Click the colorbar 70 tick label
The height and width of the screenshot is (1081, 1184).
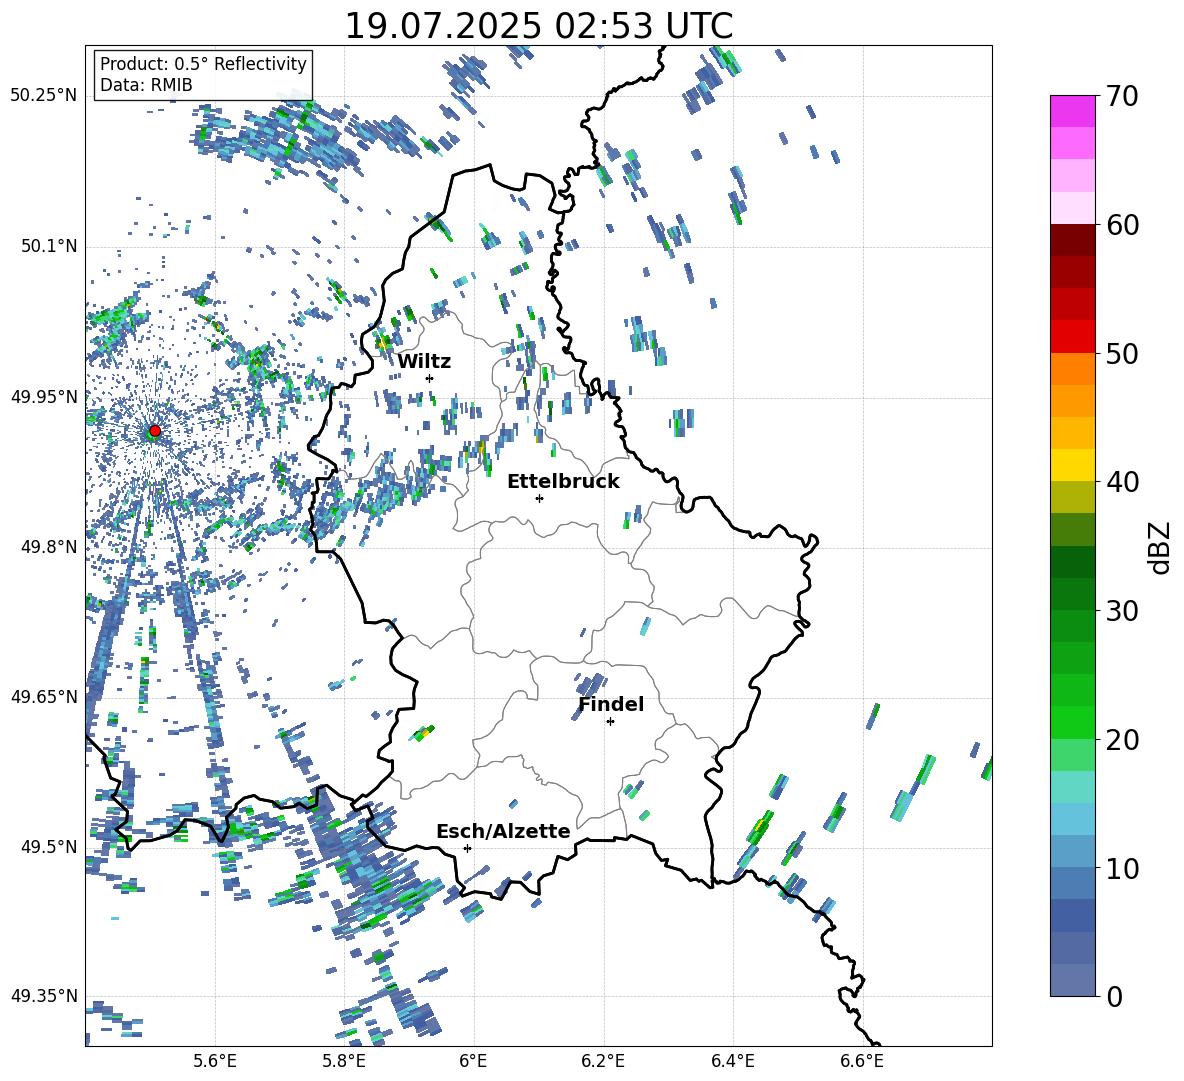[1122, 96]
